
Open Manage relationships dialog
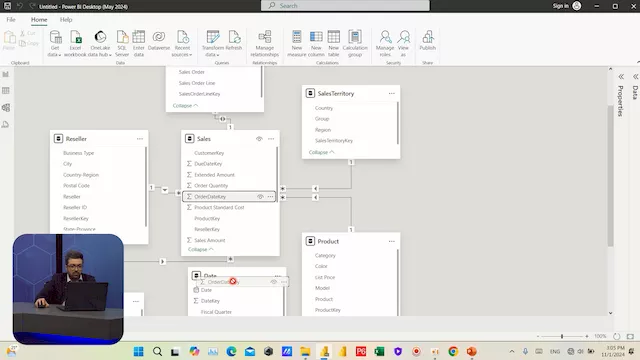264,43
